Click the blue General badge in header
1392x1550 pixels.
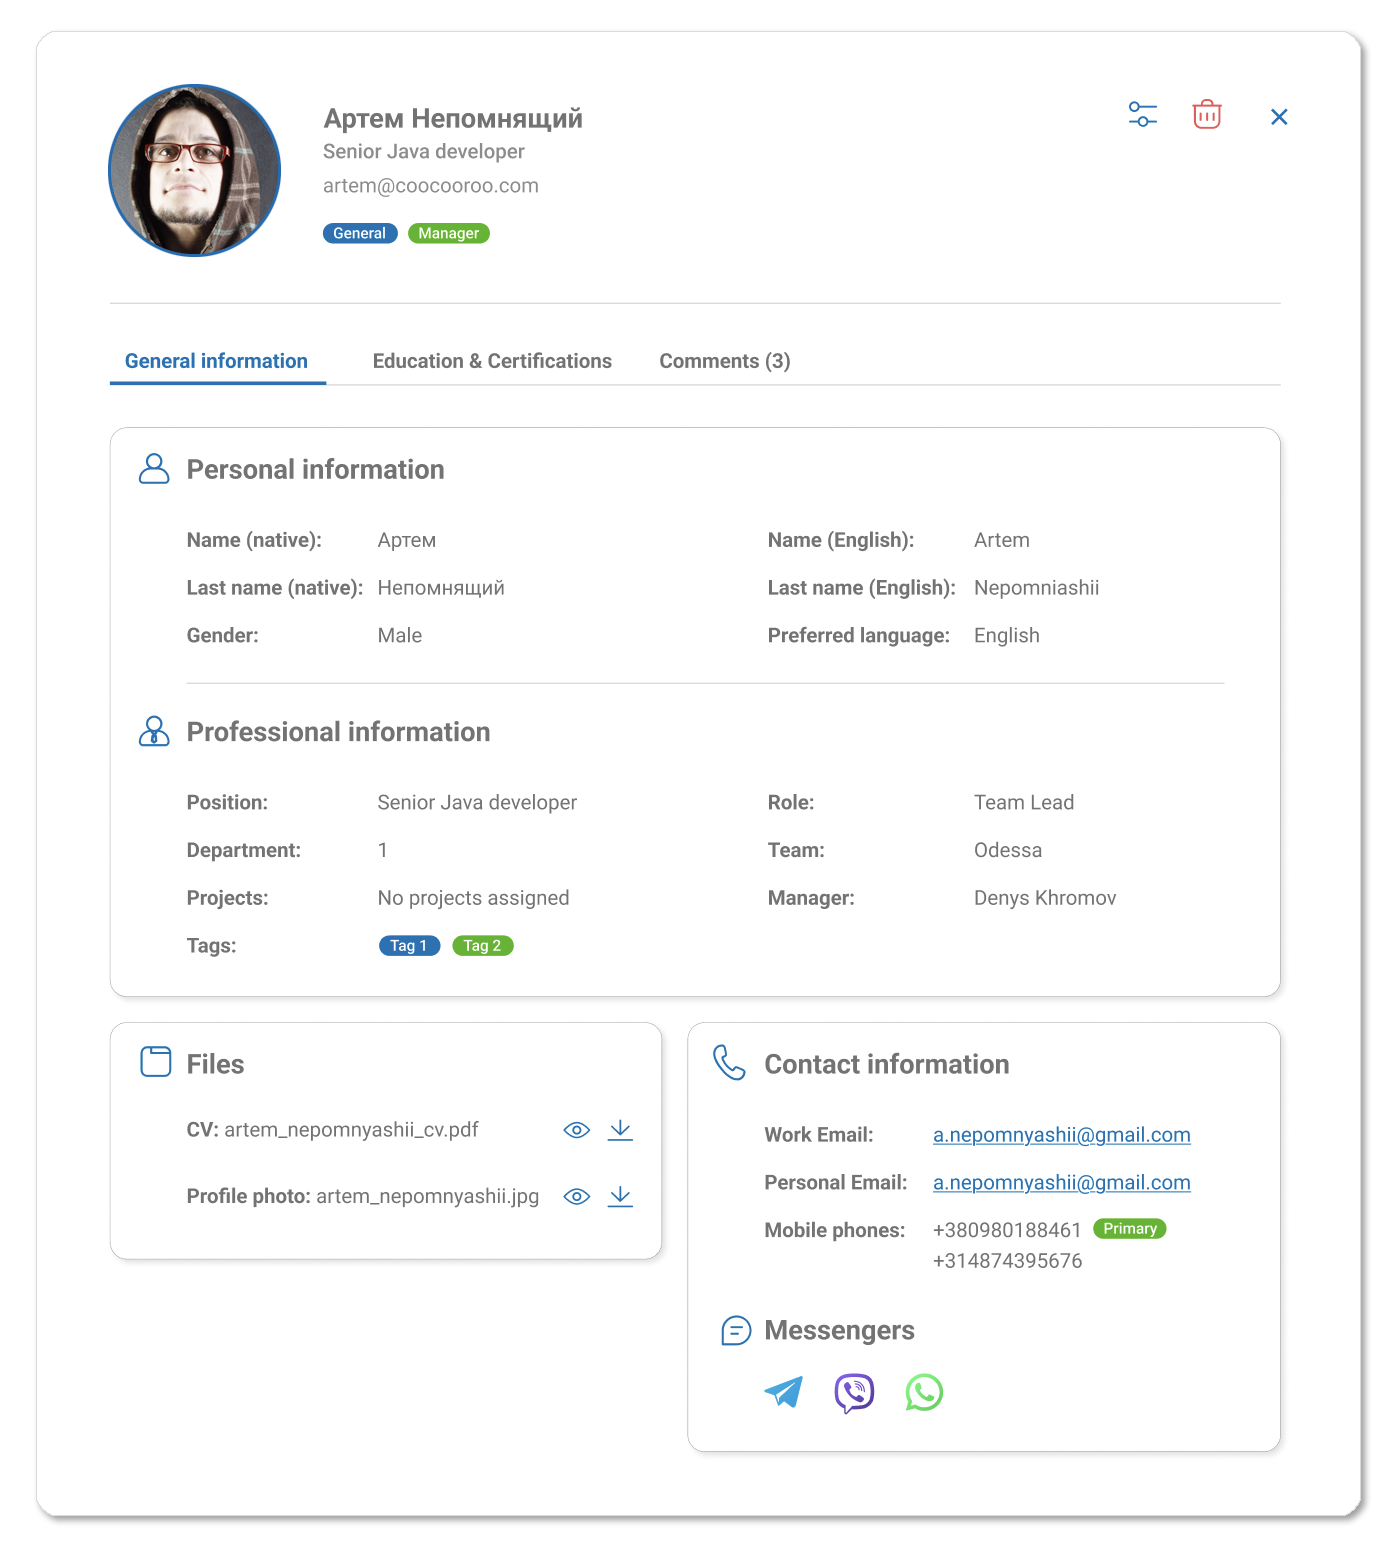359,234
